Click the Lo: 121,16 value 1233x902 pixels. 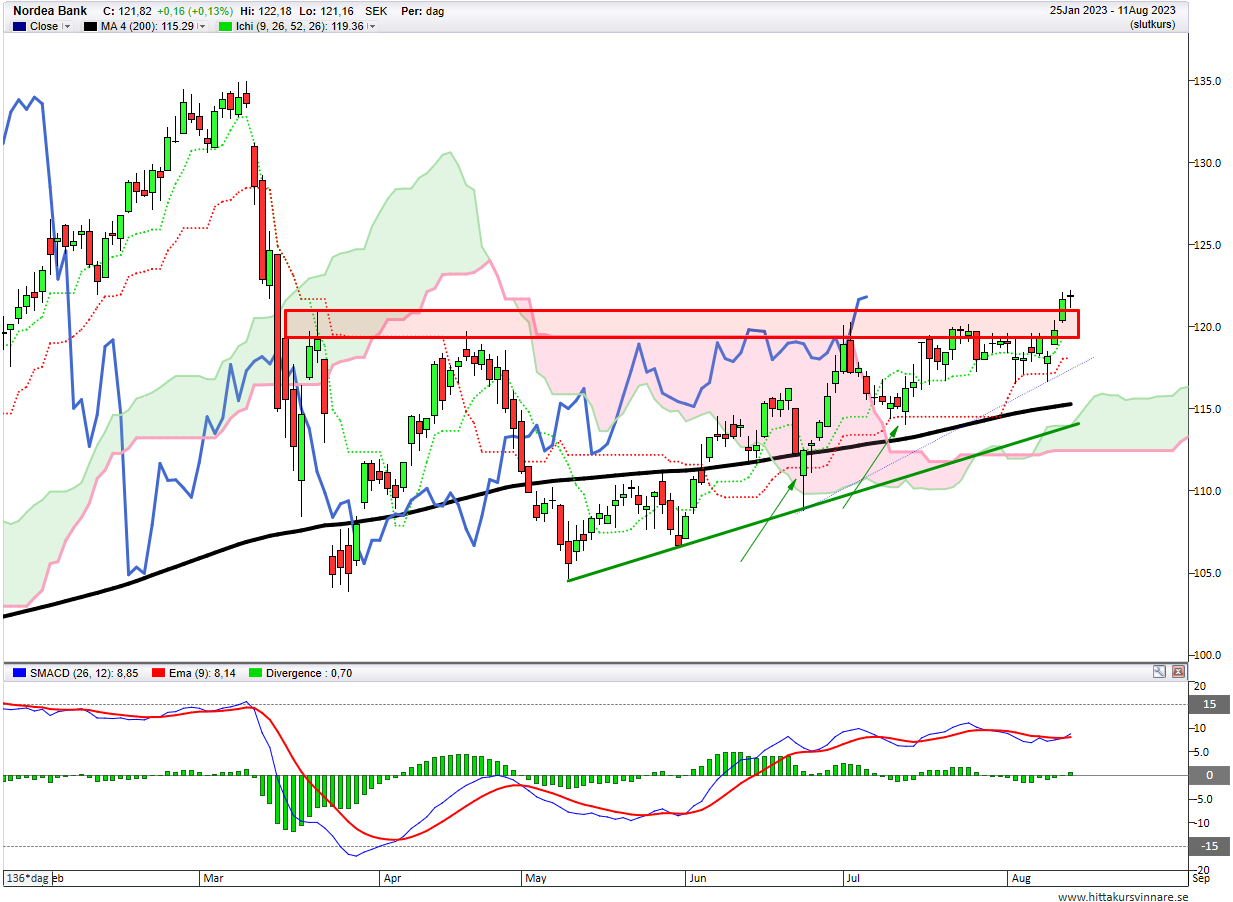[326, 11]
